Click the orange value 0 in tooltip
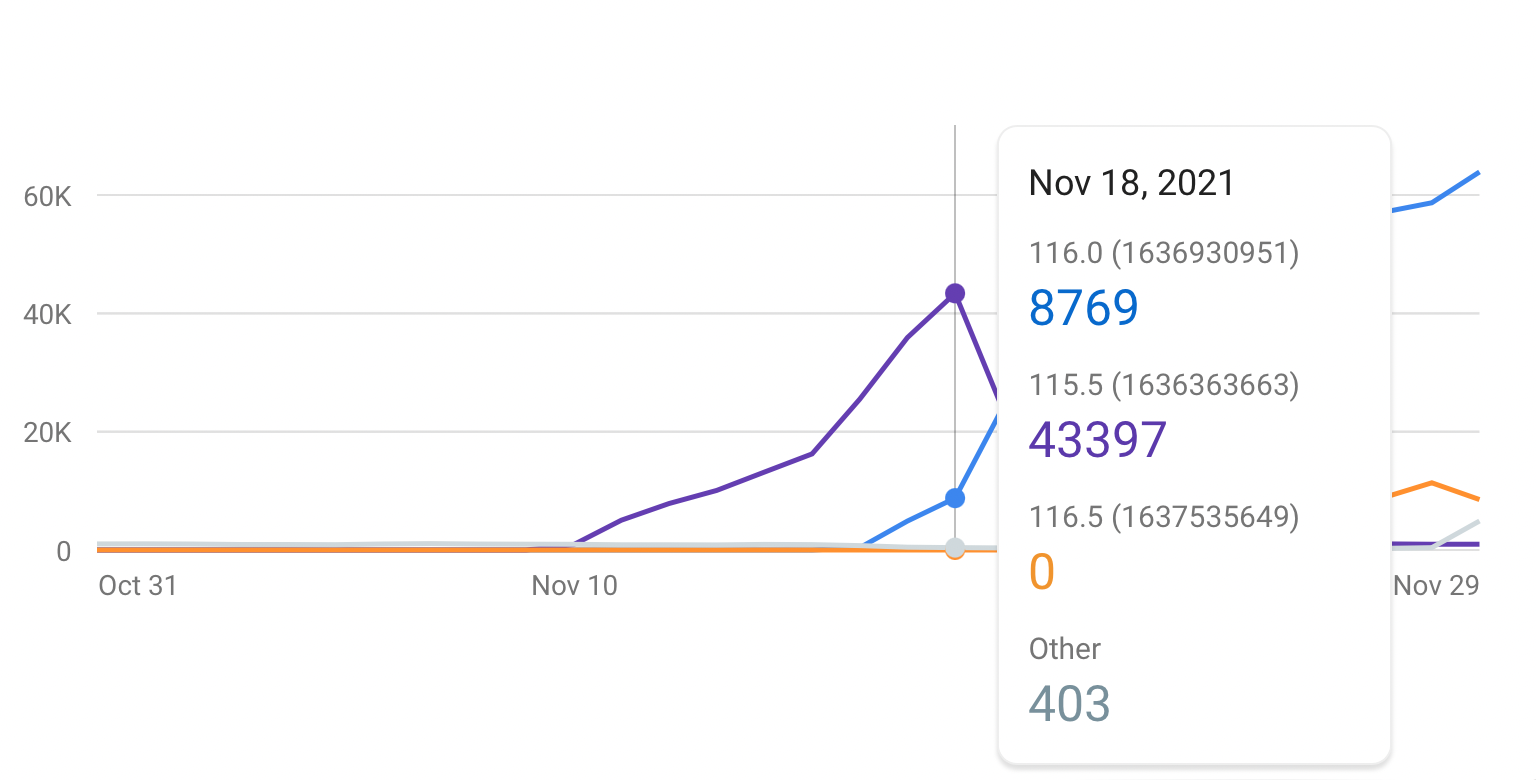The width and height of the screenshot is (1536, 780). pos(1042,572)
